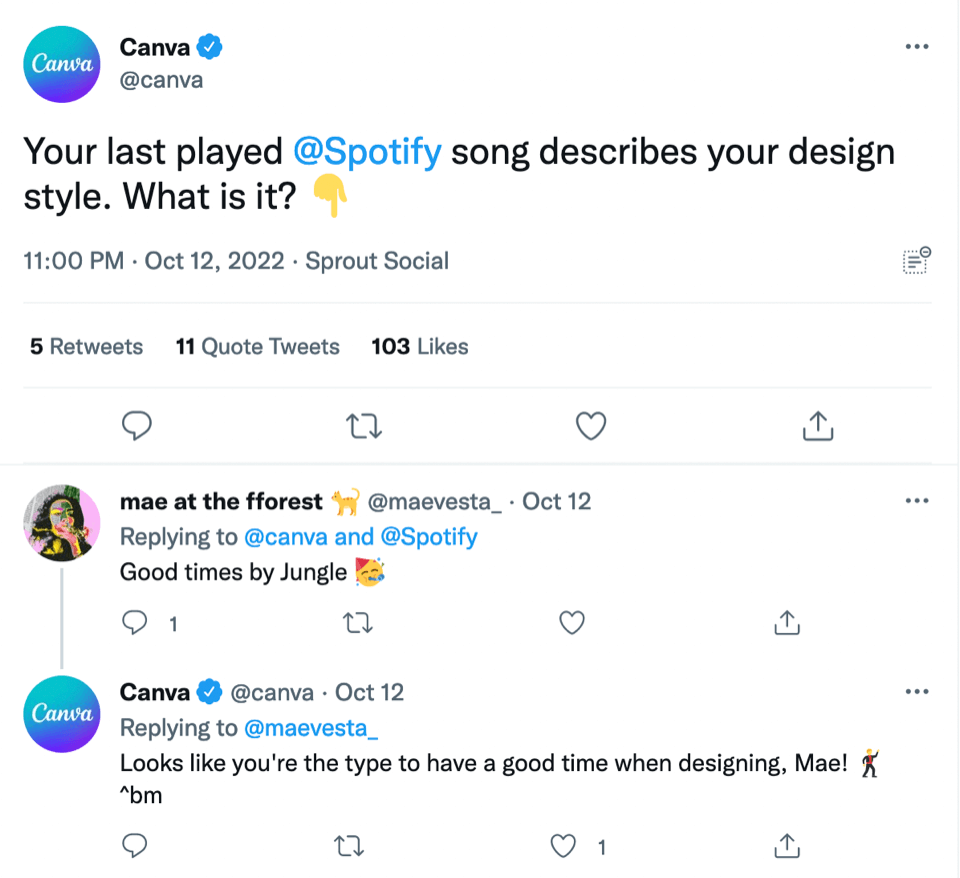Like Canva's main tweet
The width and height of the screenshot is (960, 878).
coord(590,425)
